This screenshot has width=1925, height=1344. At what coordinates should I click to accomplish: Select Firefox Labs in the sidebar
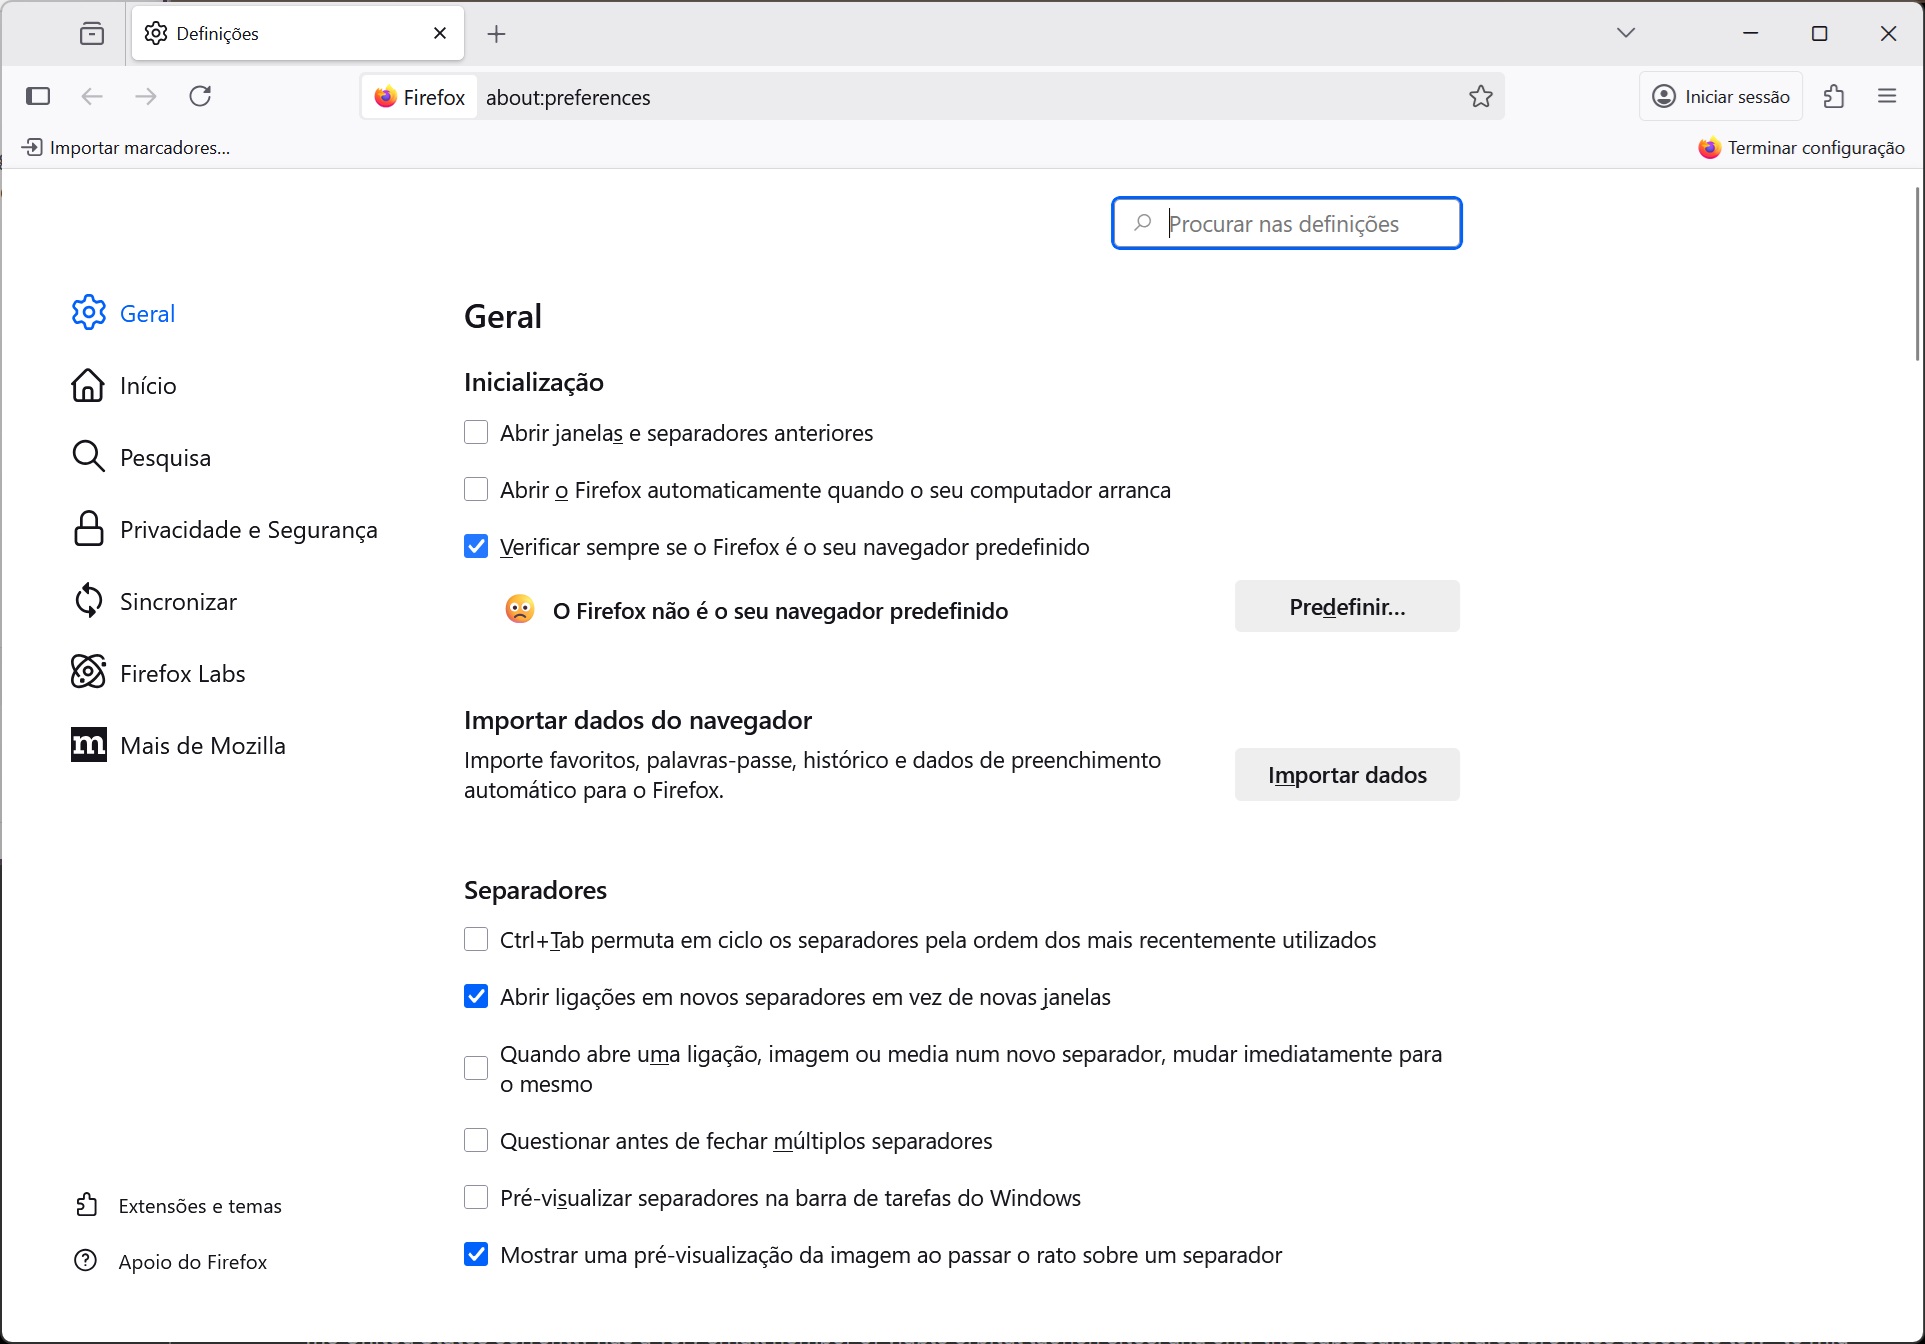[x=182, y=673]
